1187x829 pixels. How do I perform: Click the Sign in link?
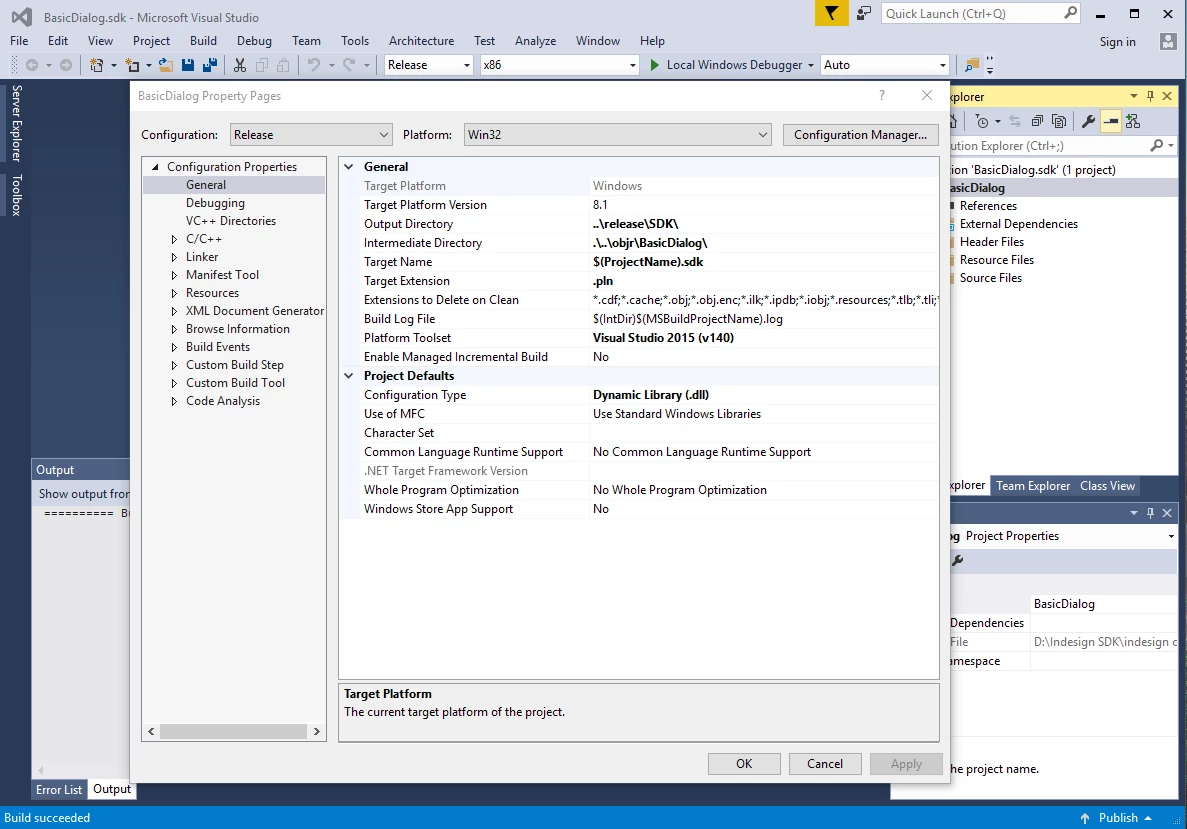pyautogui.click(x=1117, y=42)
